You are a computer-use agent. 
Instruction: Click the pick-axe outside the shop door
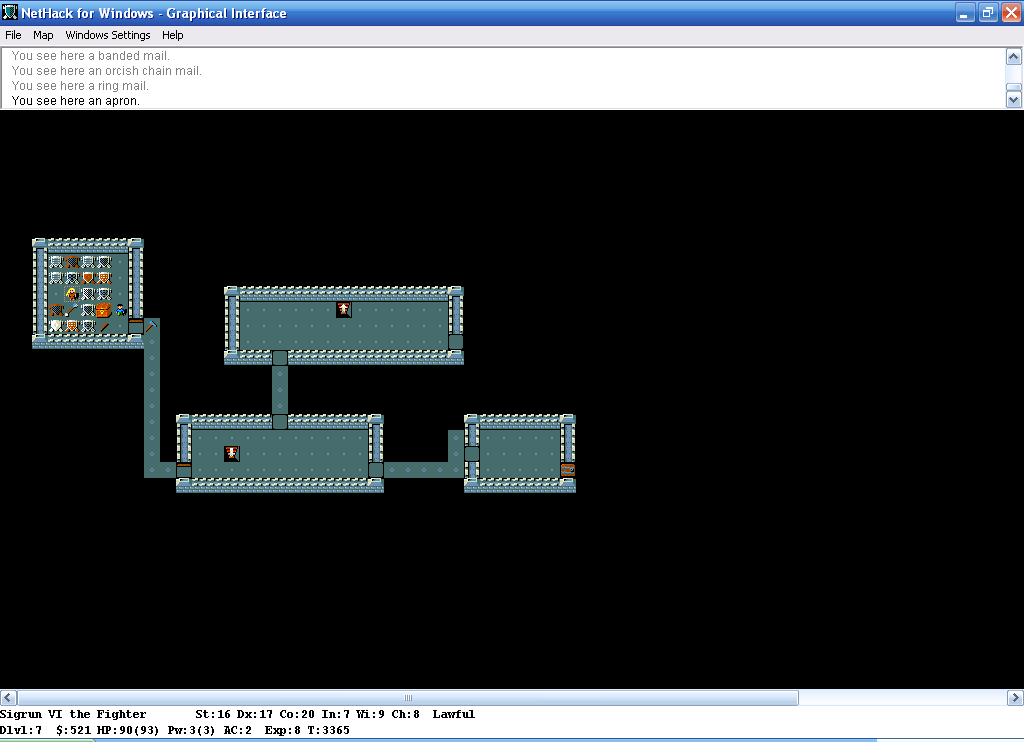152,325
